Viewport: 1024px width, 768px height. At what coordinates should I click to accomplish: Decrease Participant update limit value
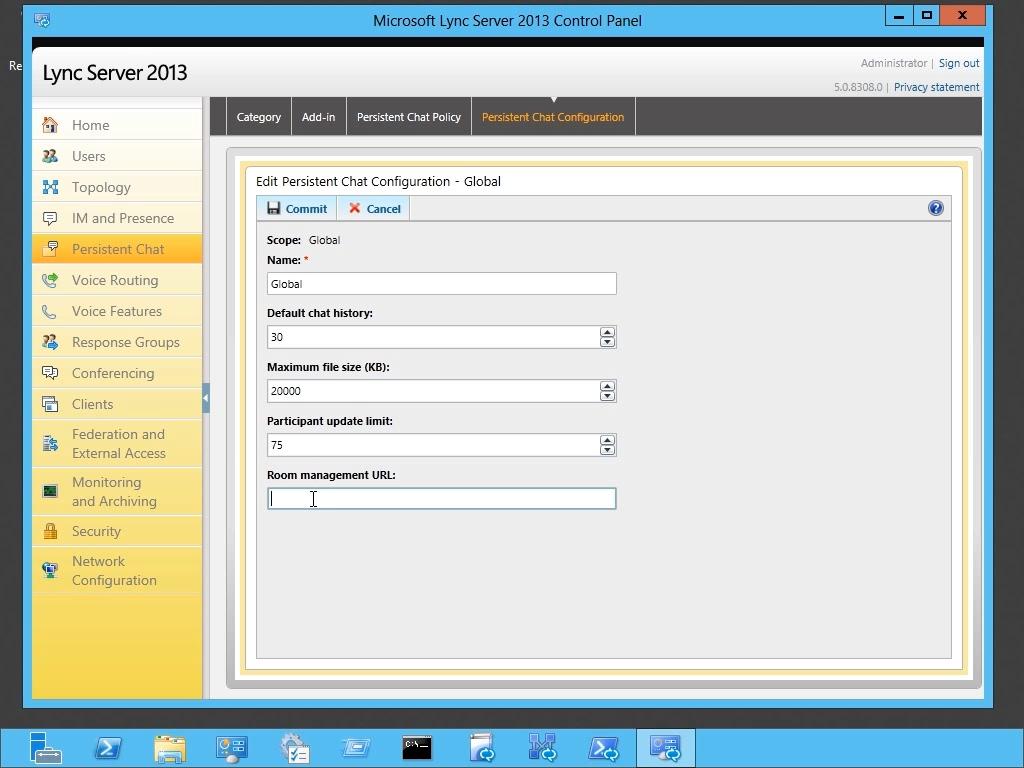click(x=607, y=450)
